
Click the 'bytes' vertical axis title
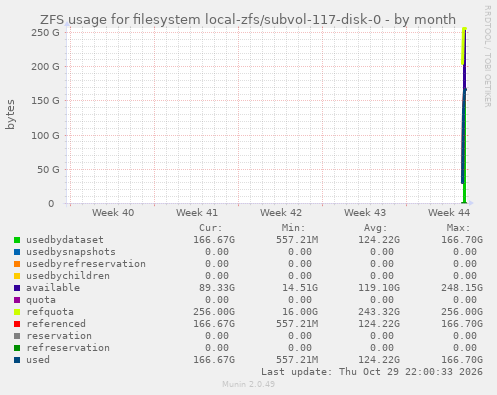(10, 114)
